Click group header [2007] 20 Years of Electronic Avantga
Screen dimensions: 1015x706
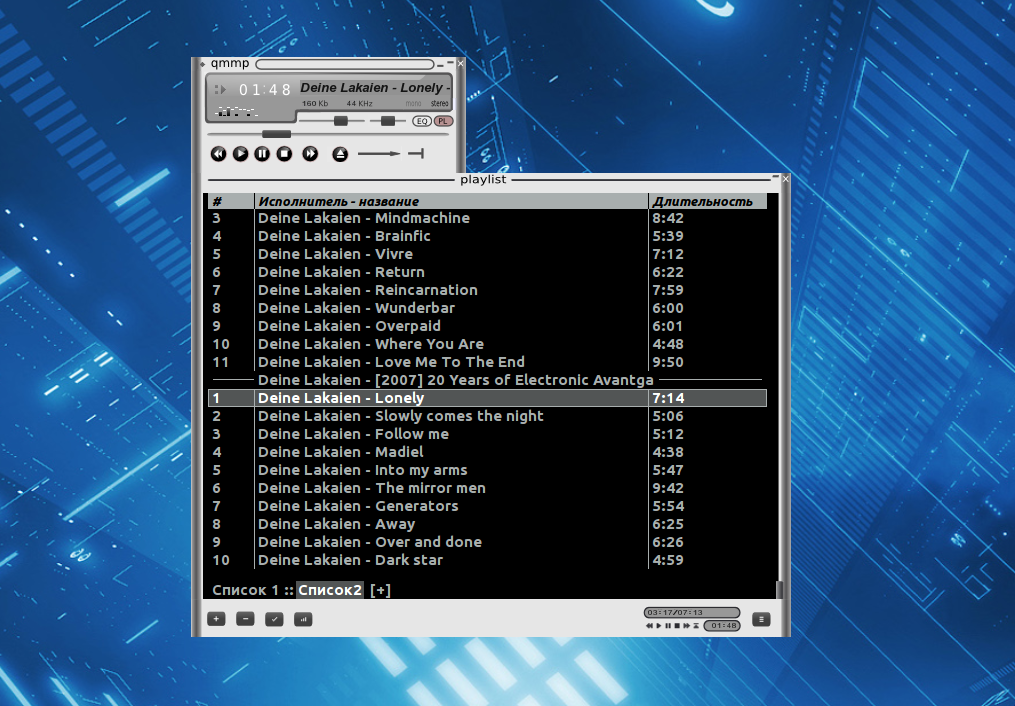coord(487,381)
